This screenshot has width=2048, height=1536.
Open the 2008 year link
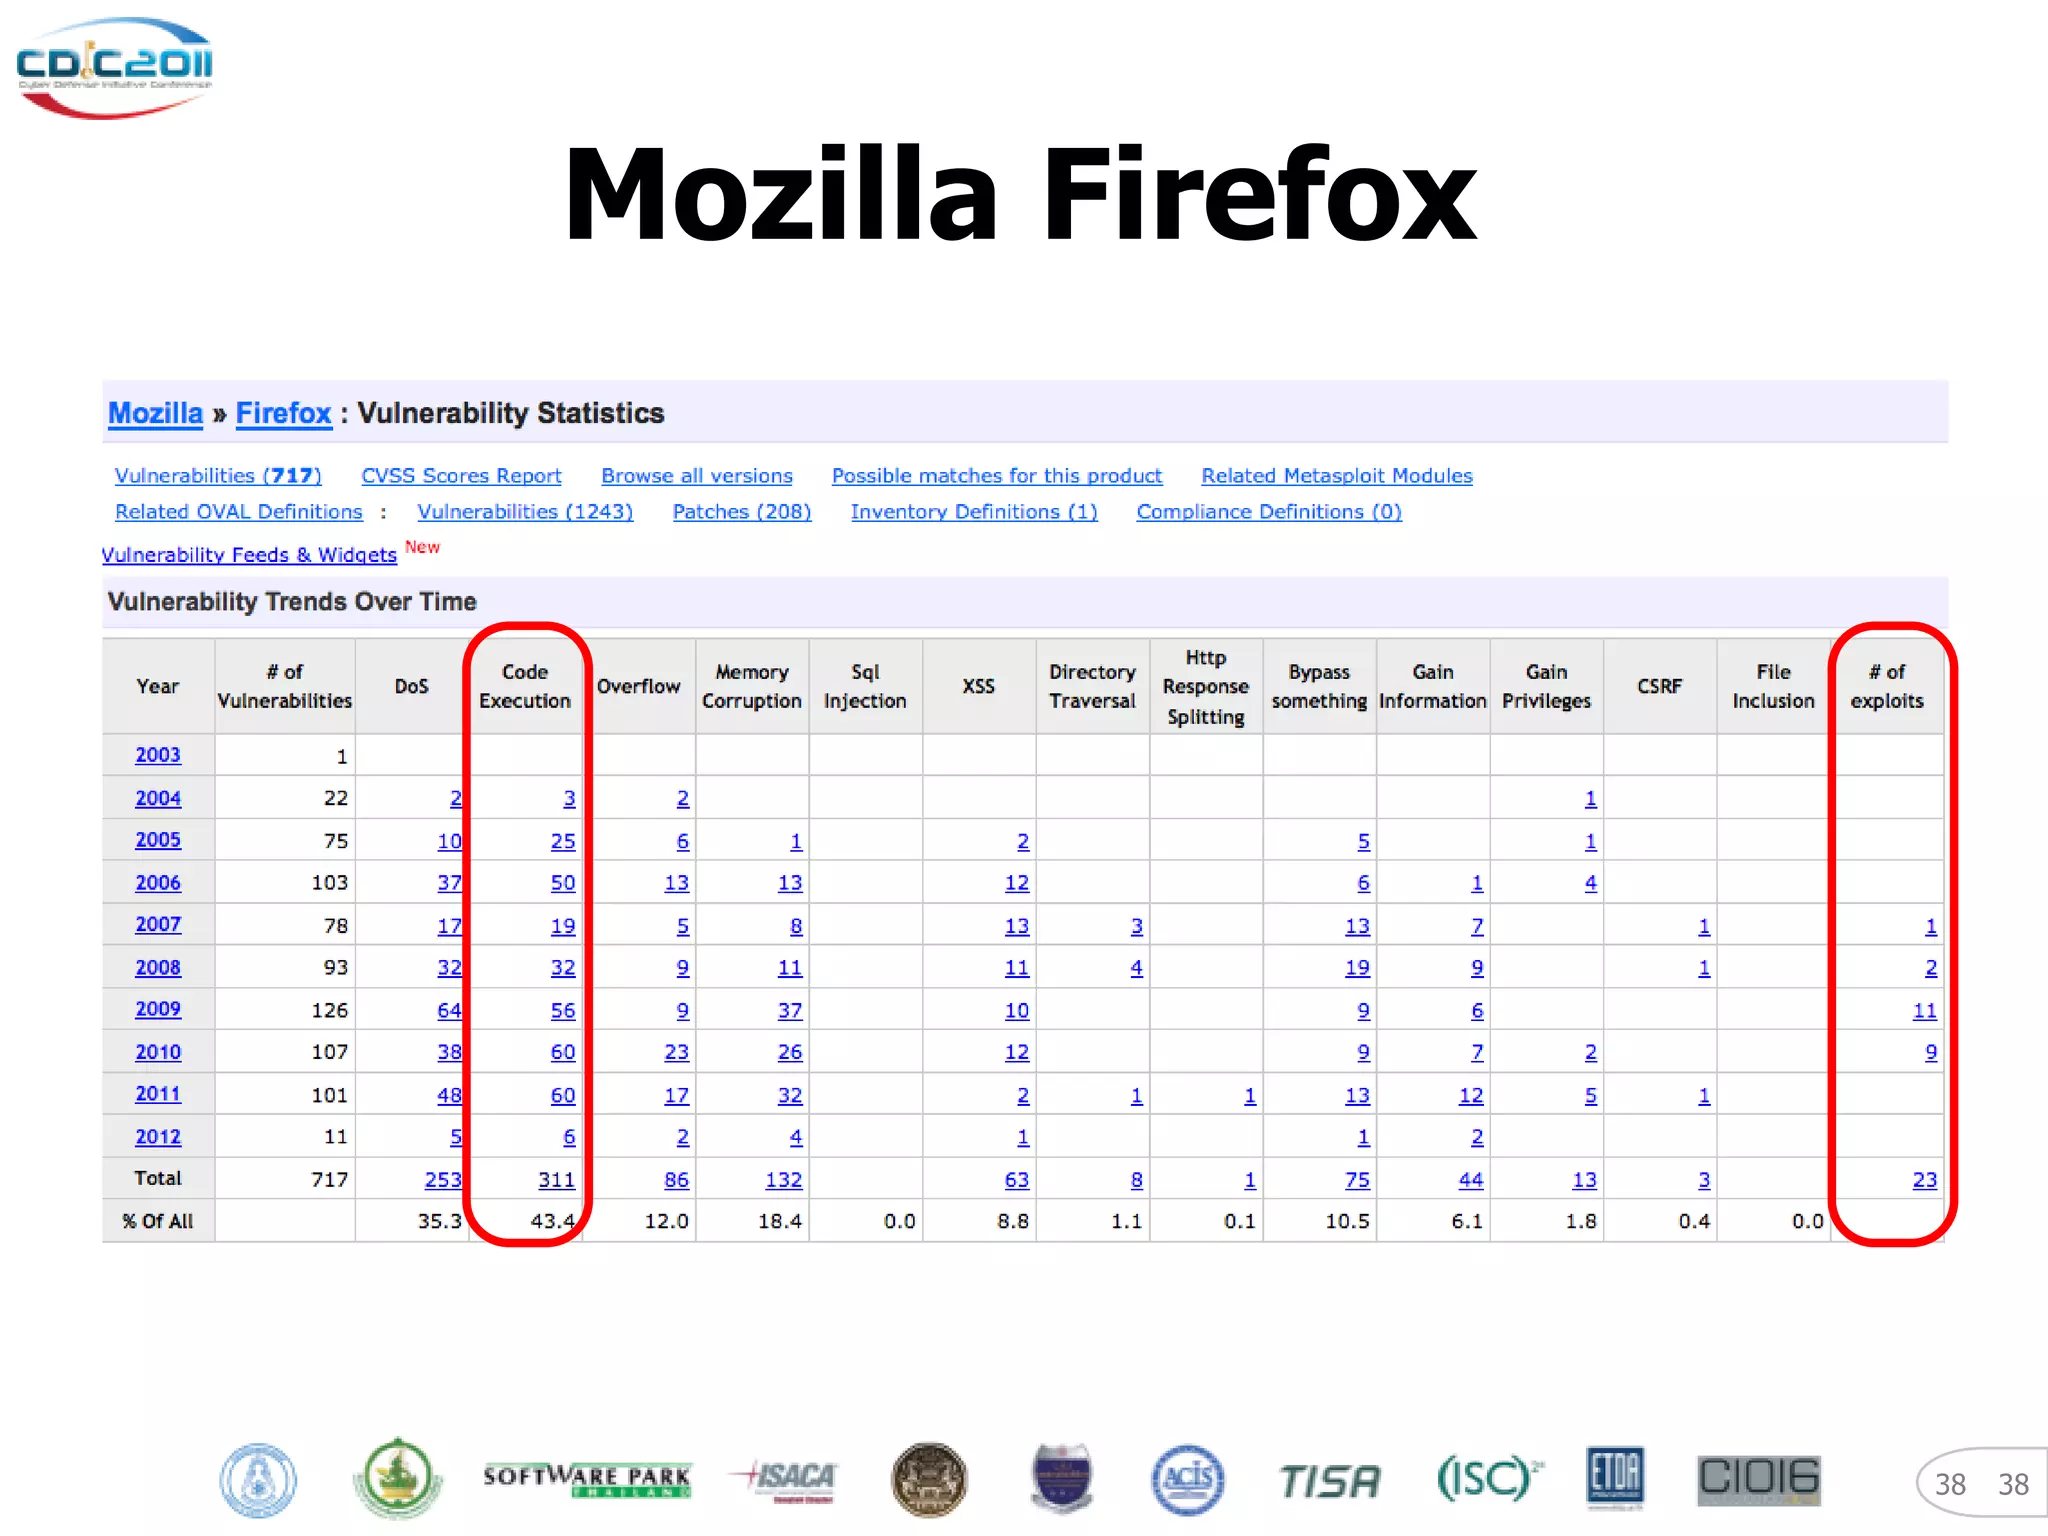click(158, 968)
